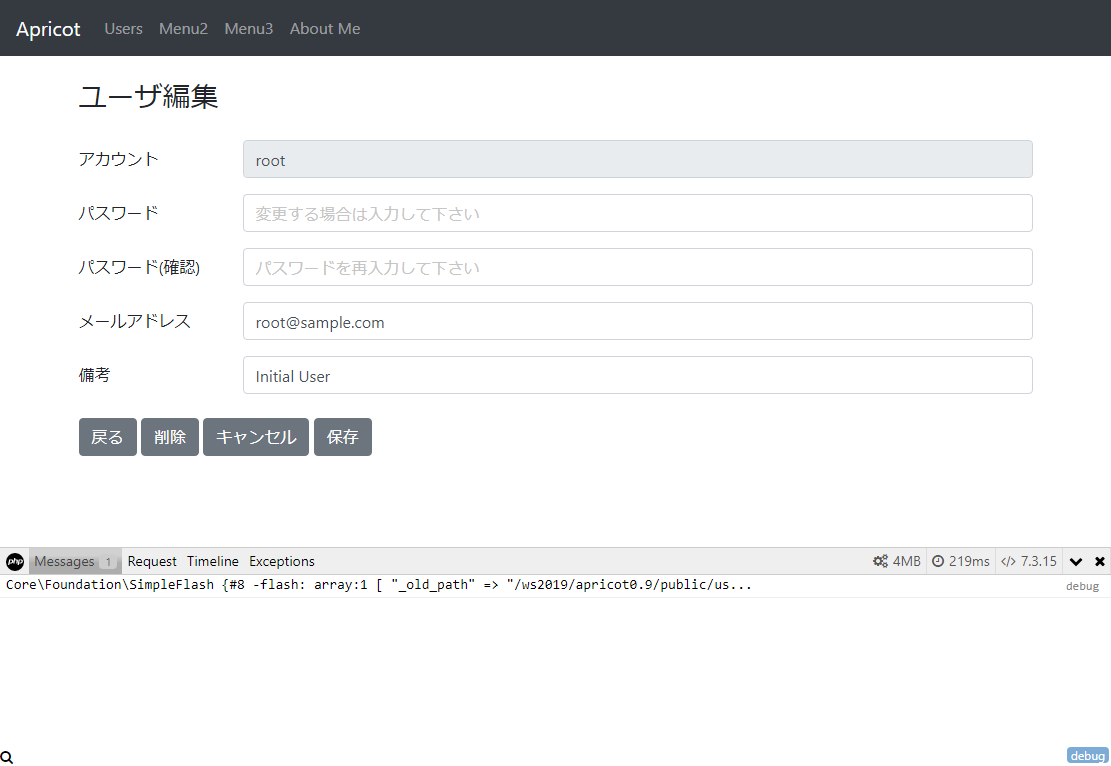This screenshot has height=766, width=1111.
Task: Click the キャンセル cancel button
Action: pyautogui.click(x=256, y=437)
